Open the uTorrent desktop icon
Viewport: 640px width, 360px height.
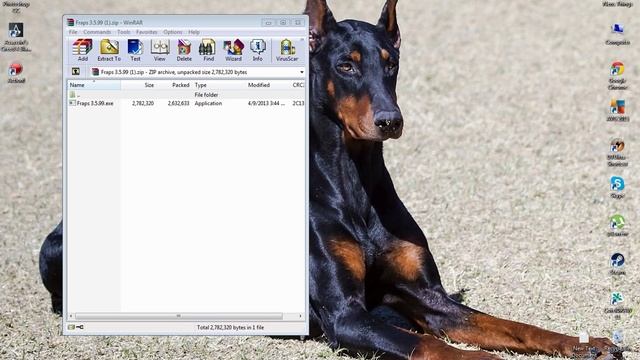[x=617, y=226]
